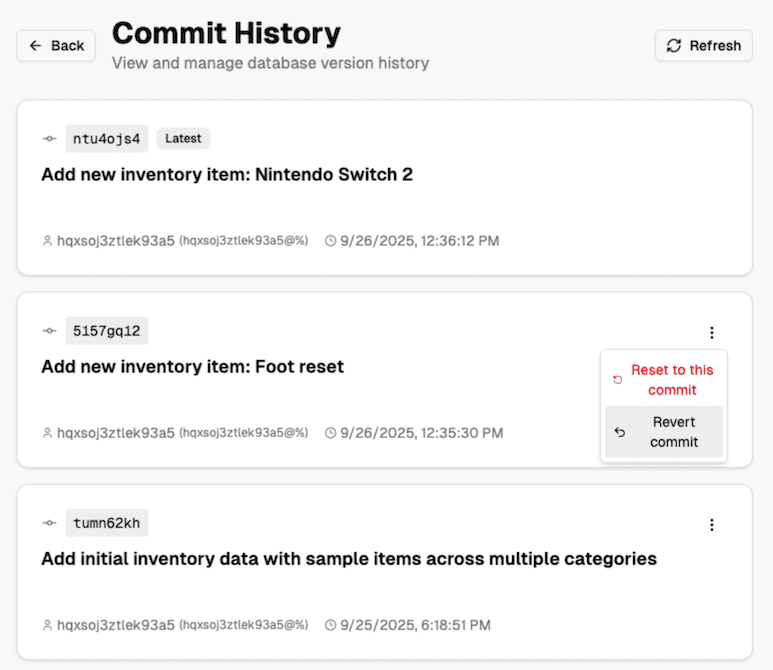Open the three-dot menu for commit tumn62kh
The image size is (773, 670).
[711, 524]
